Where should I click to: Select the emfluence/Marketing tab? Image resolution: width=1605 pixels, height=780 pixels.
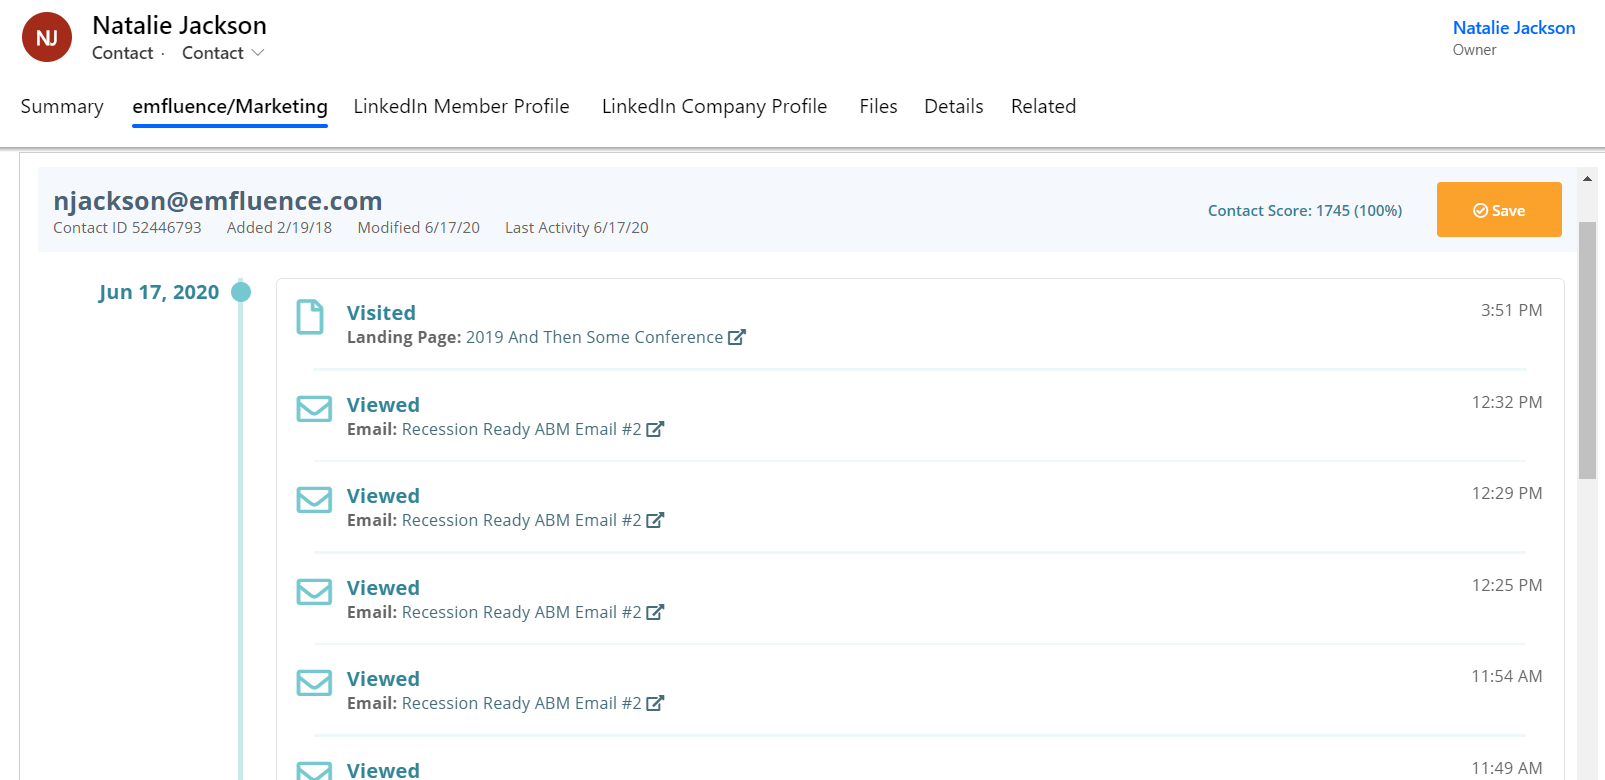click(230, 106)
